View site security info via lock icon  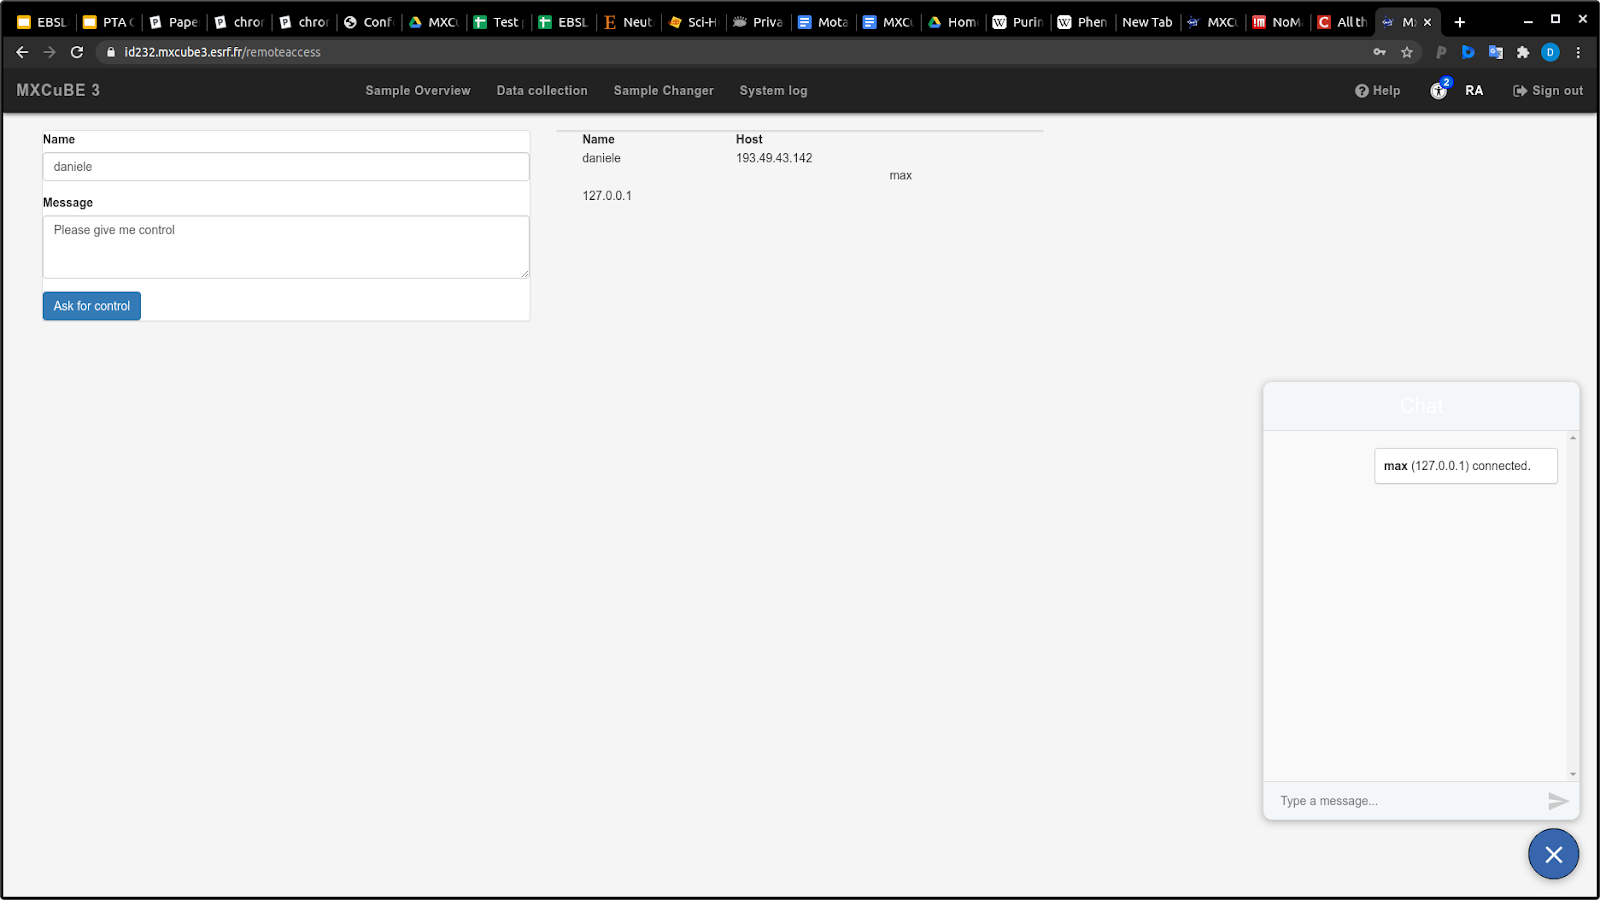[x=111, y=52]
